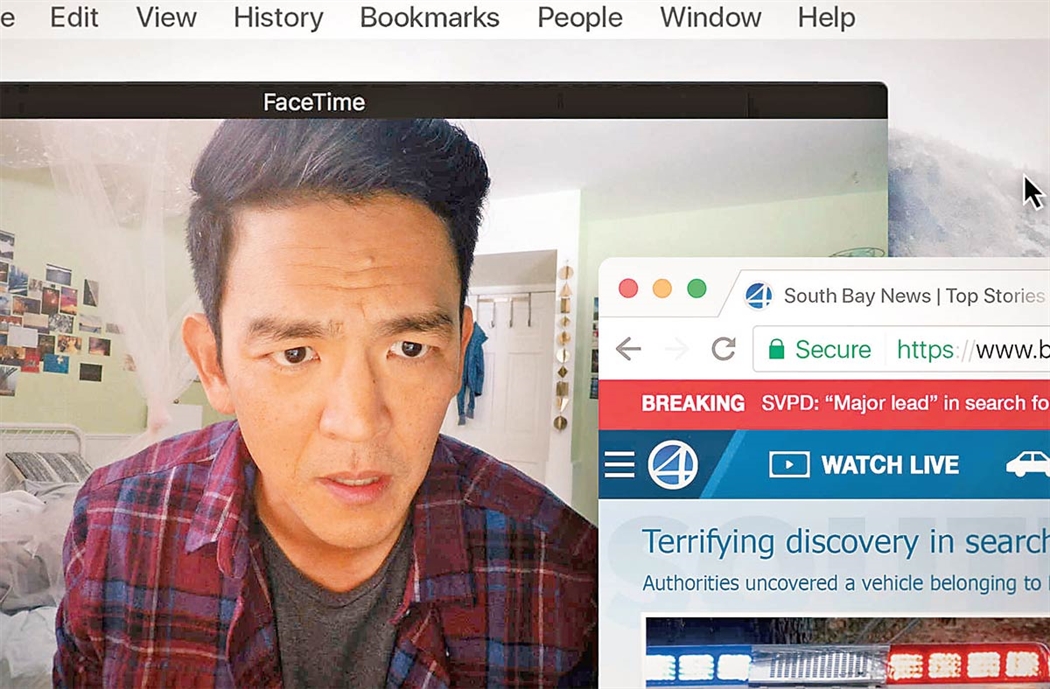This screenshot has height=689, width=1050.
Task: Open the Edit menu
Action: coord(73,18)
